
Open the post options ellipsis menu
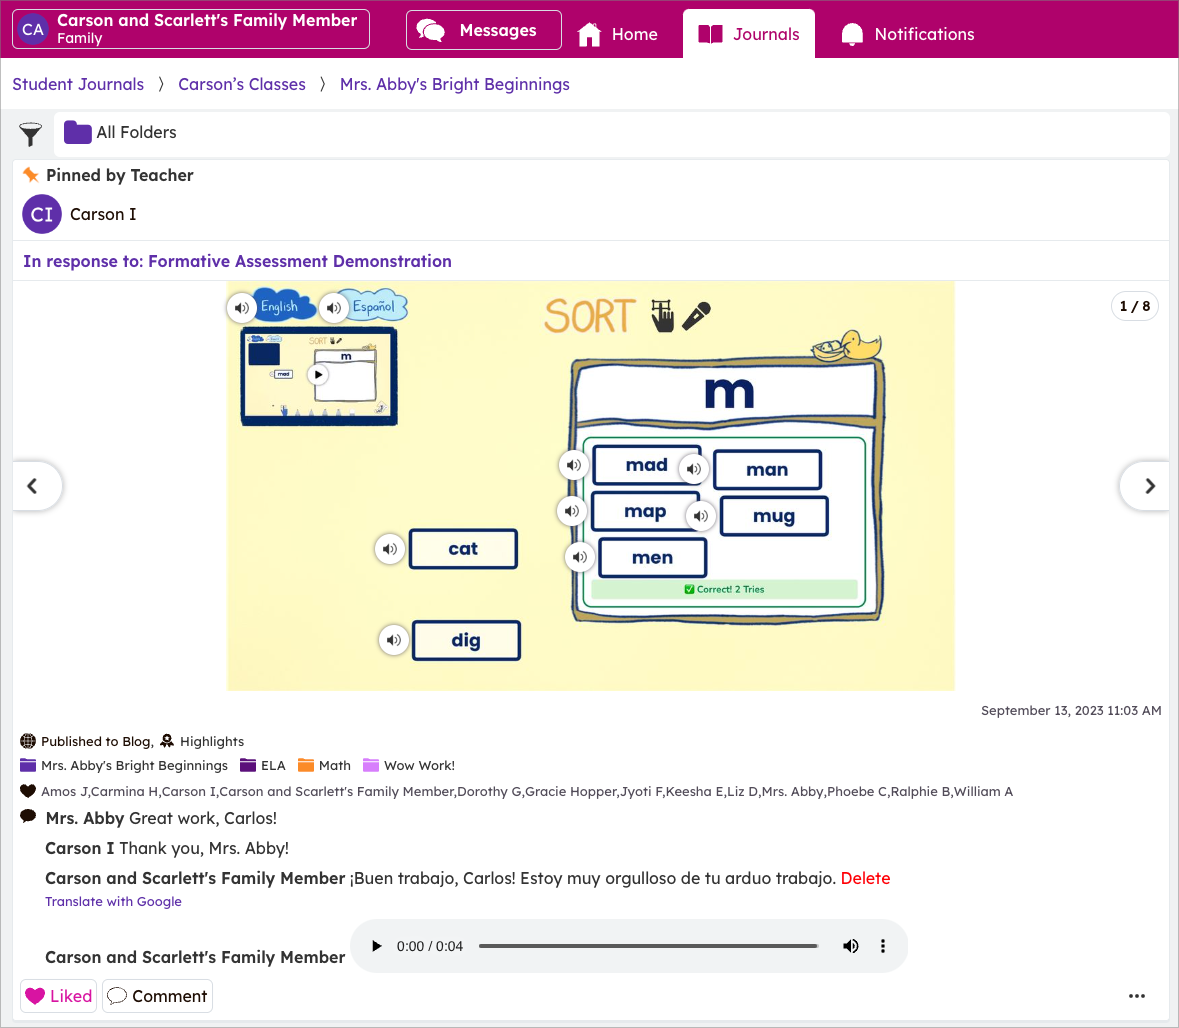click(x=1137, y=996)
